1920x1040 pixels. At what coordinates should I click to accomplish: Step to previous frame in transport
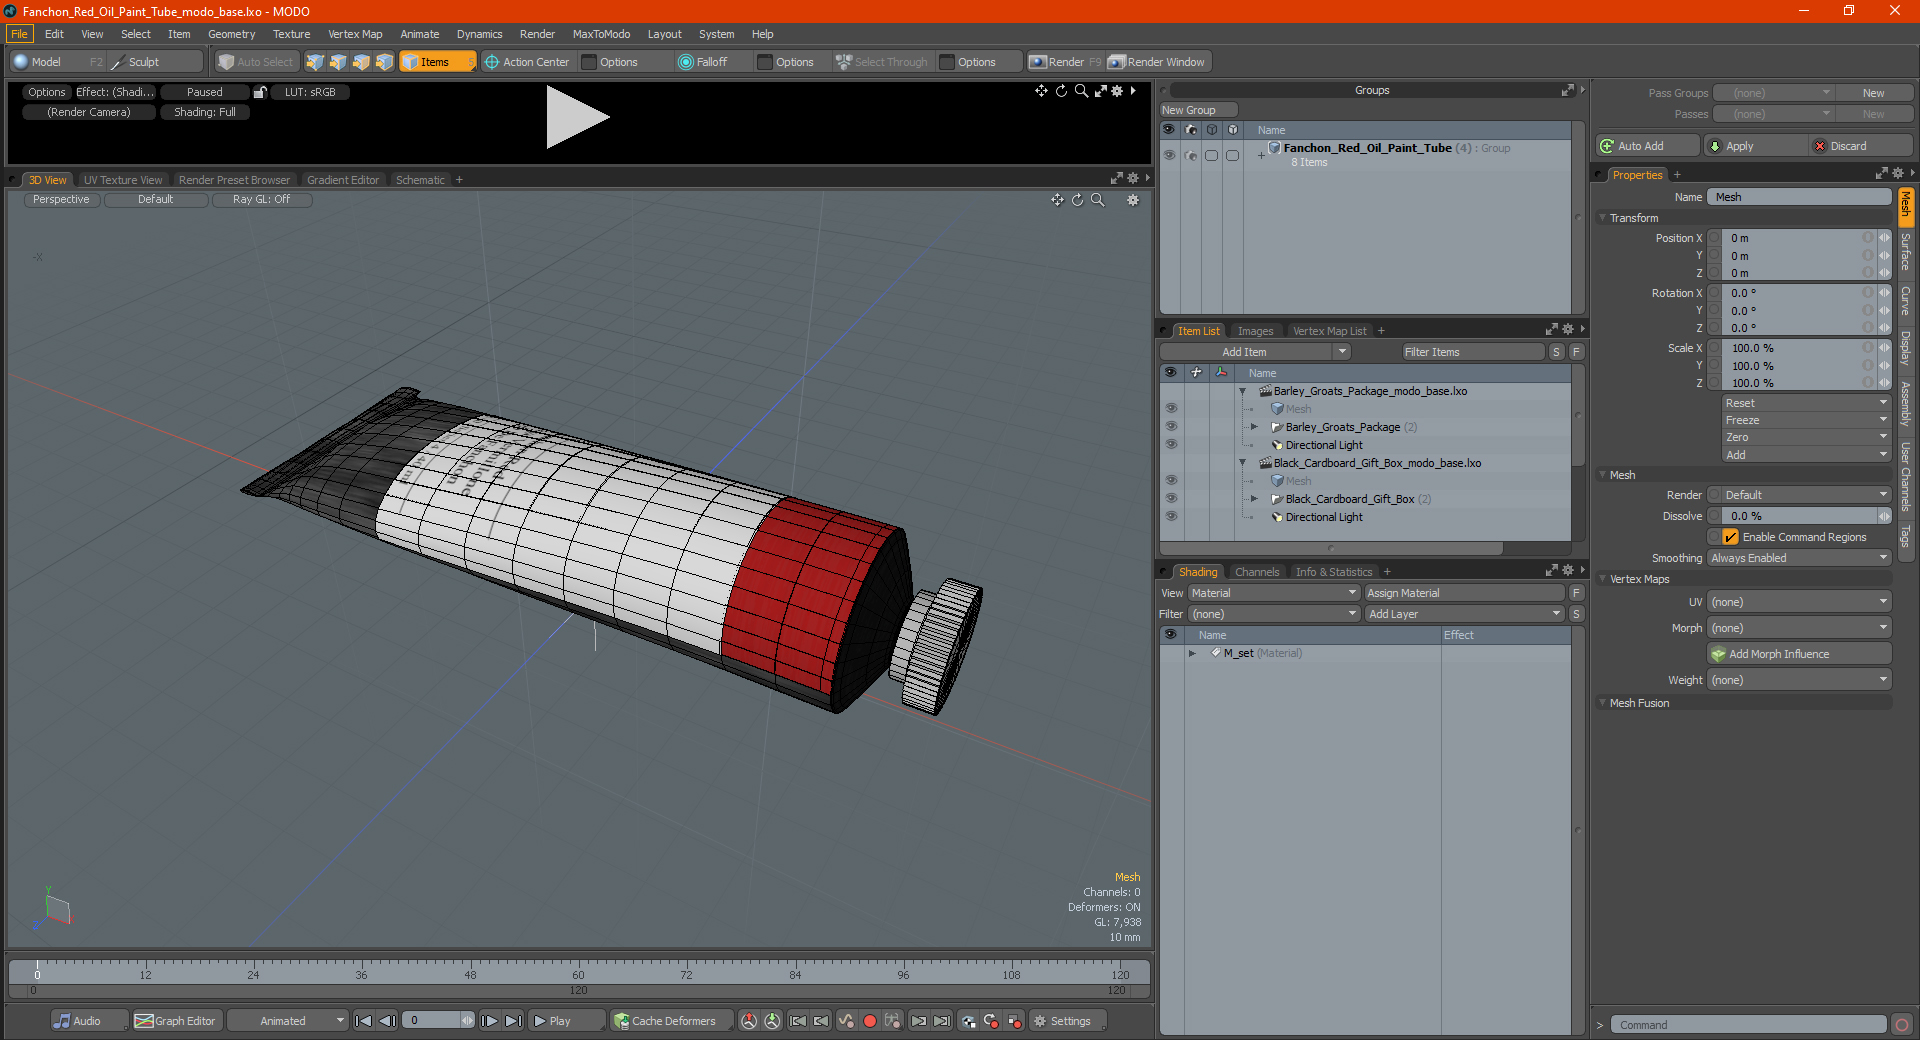(388, 1021)
